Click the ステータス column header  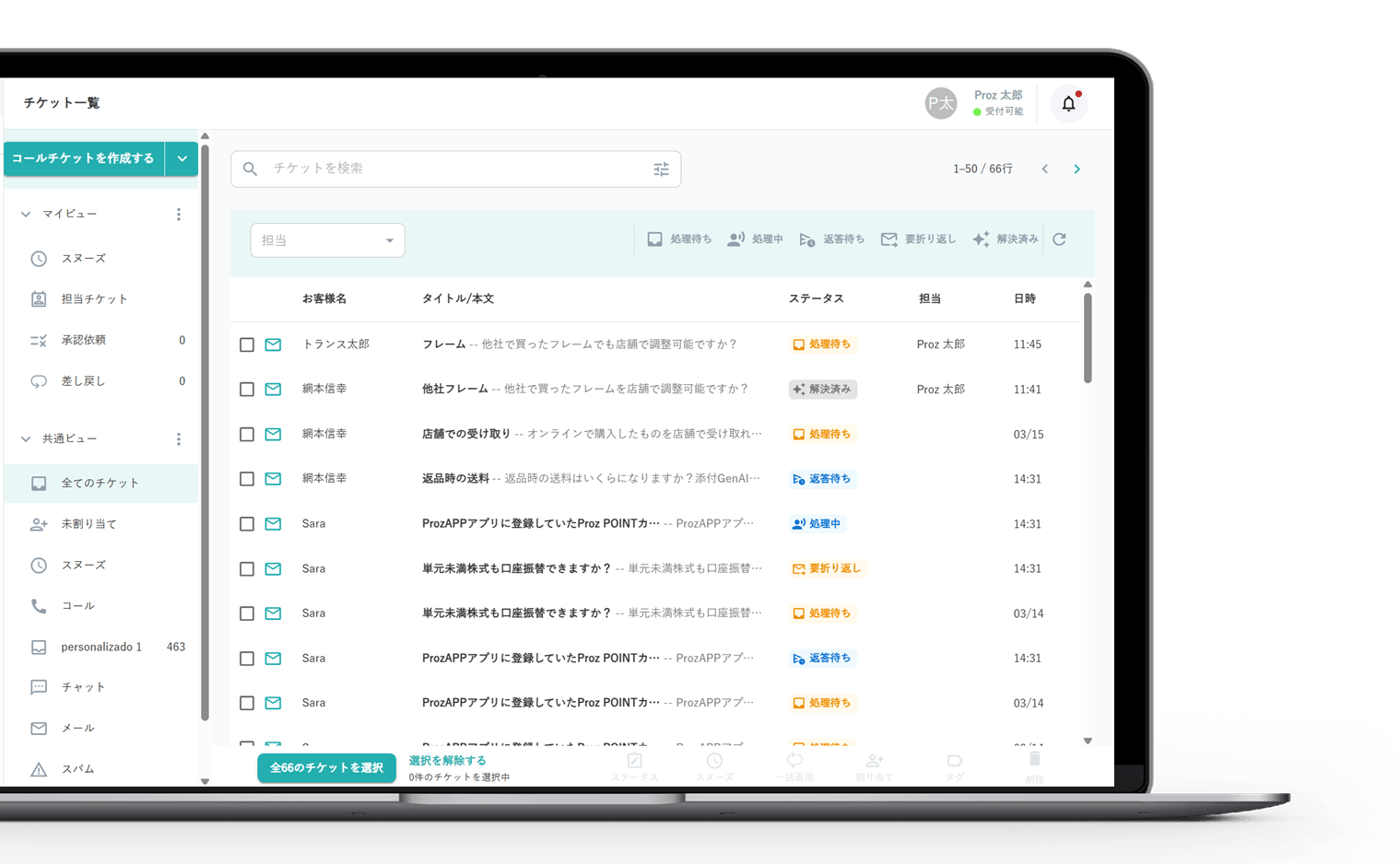816,299
